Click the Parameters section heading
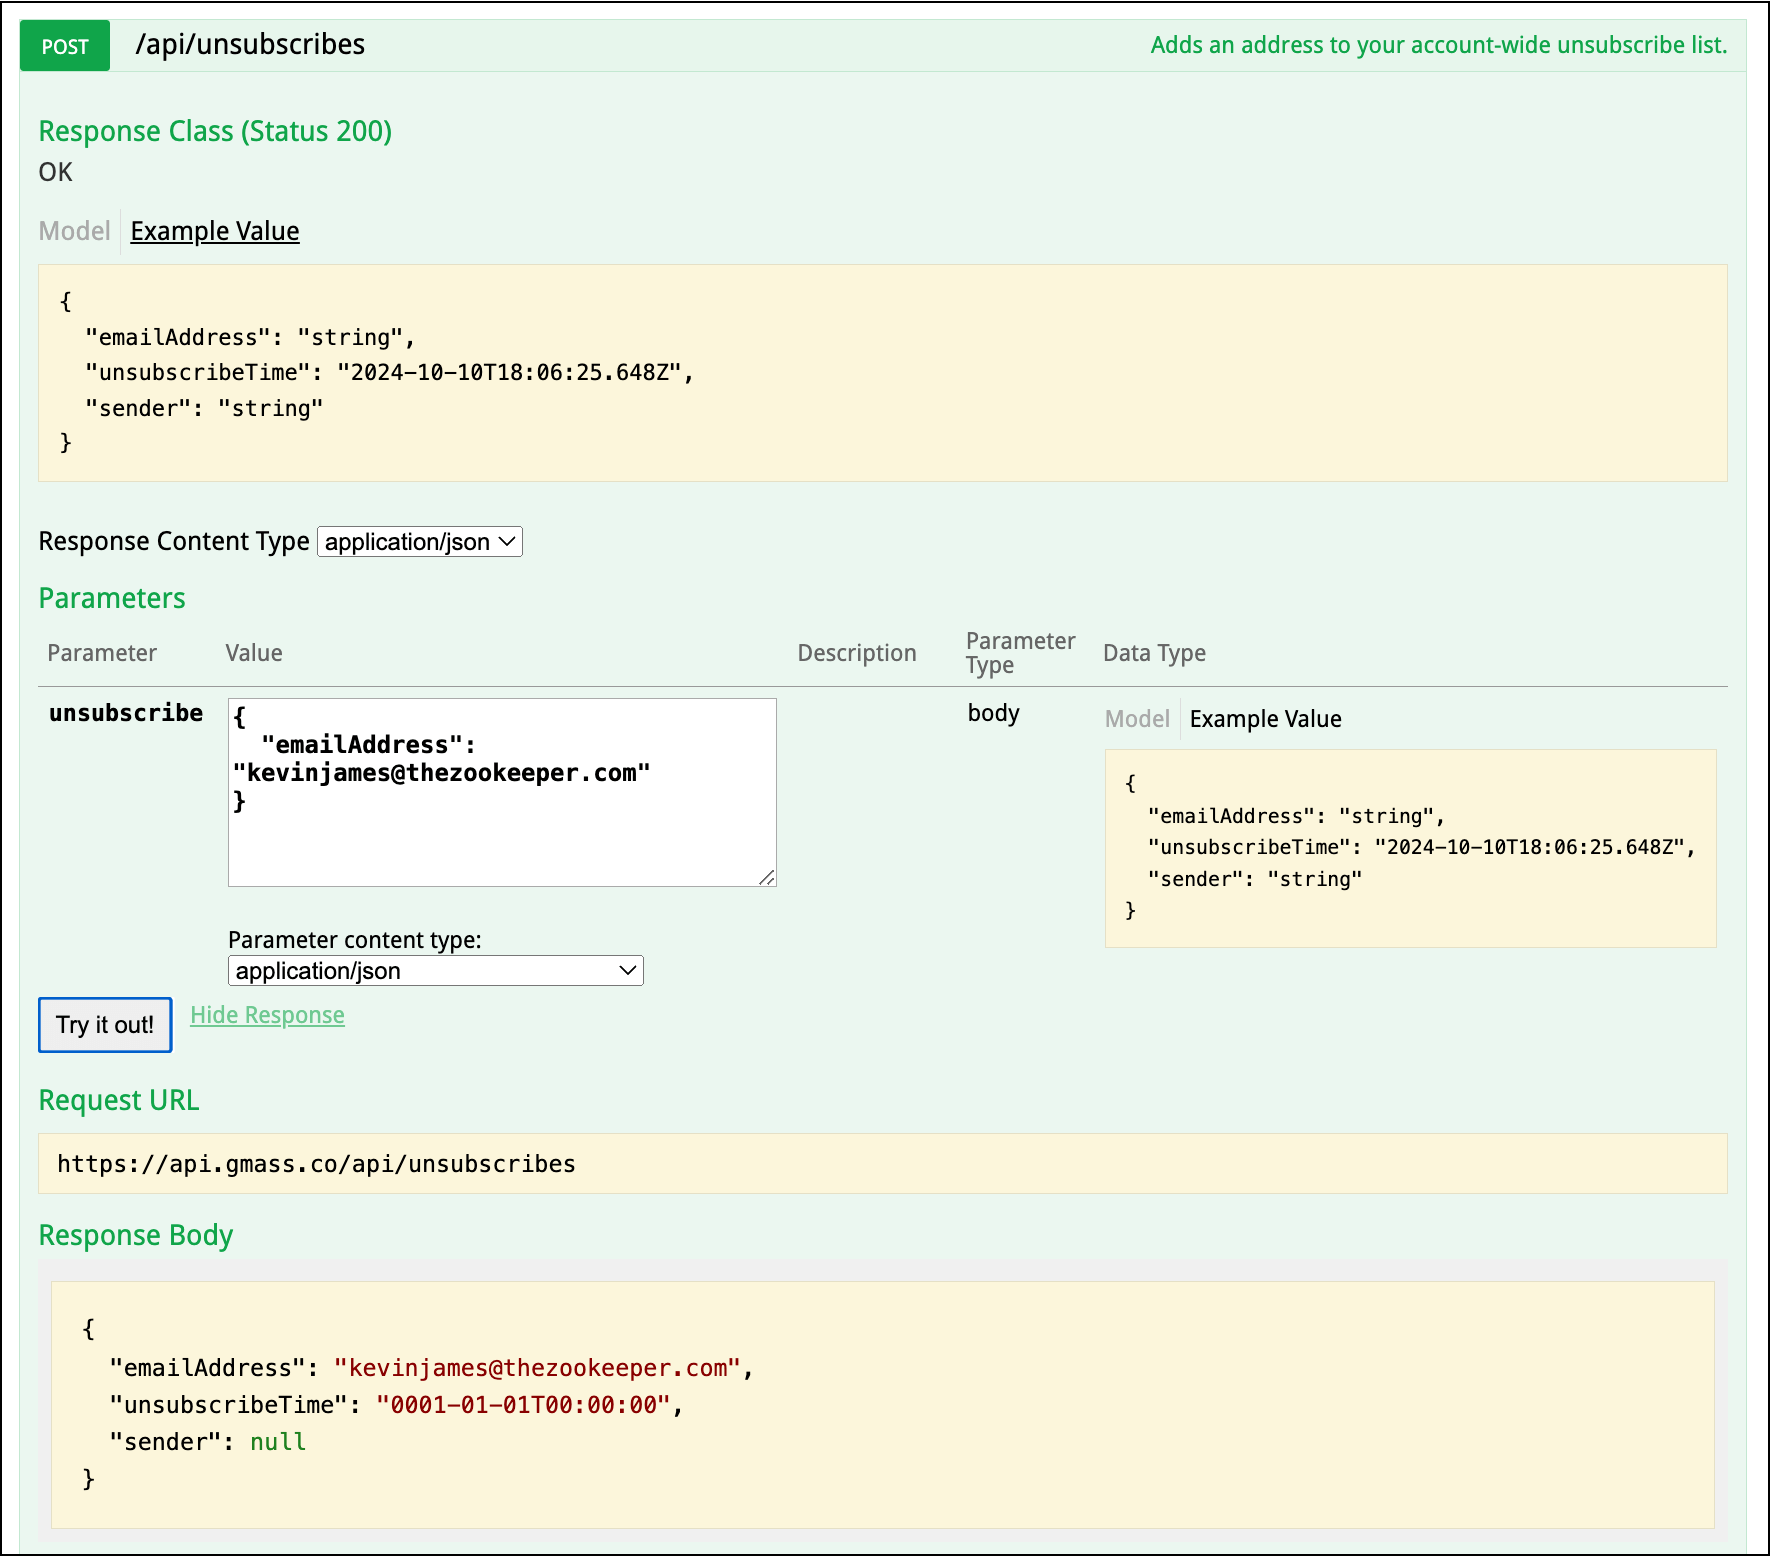Viewport: 1770px width, 1556px height. point(112,598)
